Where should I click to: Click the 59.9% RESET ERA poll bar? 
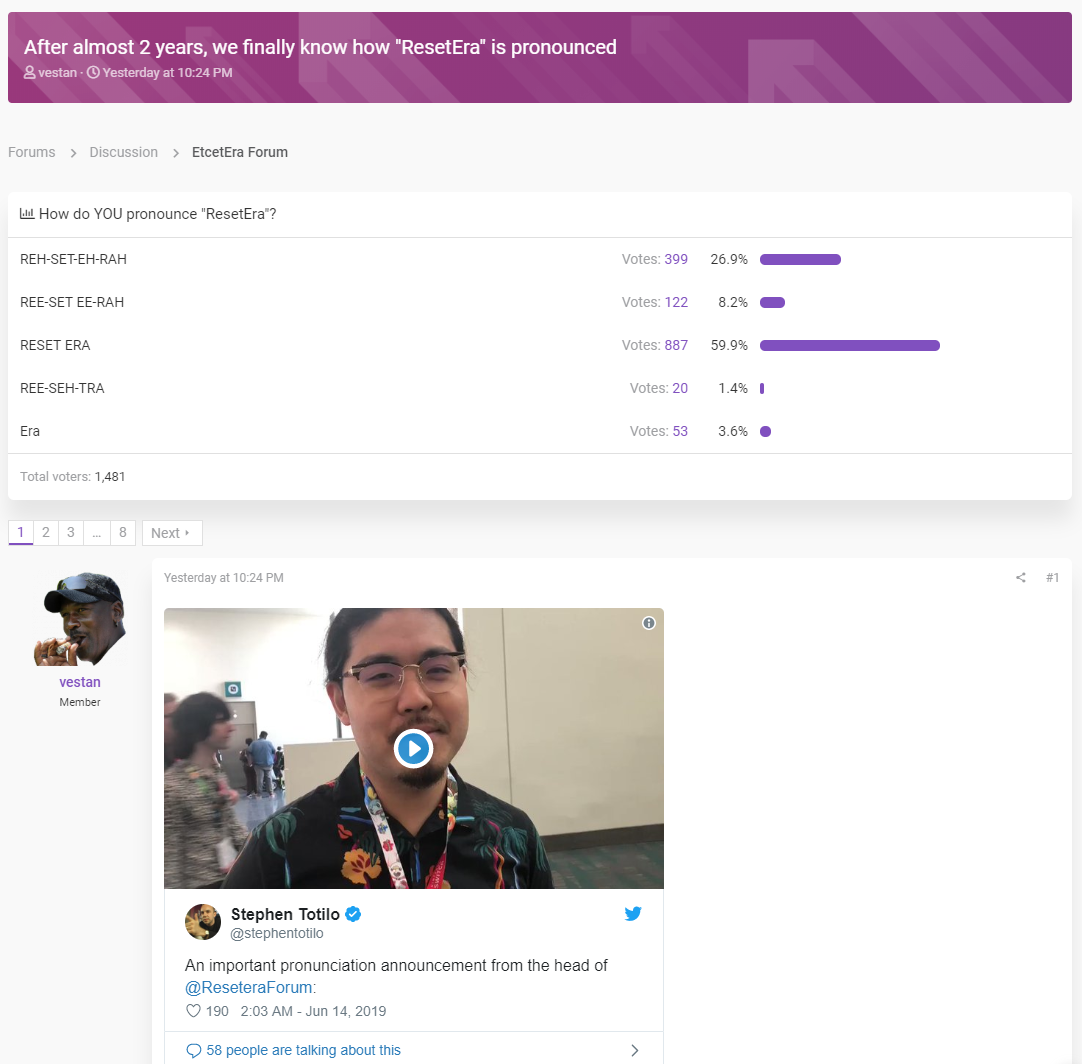(x=849, y=346)
